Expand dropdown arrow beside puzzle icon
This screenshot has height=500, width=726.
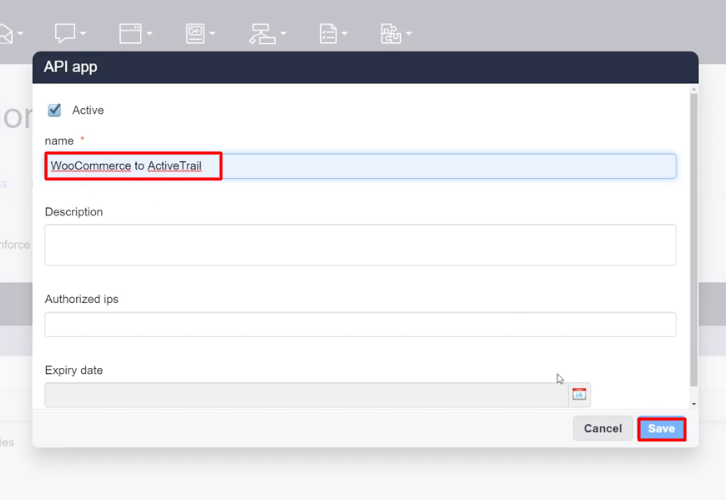pyautogui.click(x=408, y=33)
